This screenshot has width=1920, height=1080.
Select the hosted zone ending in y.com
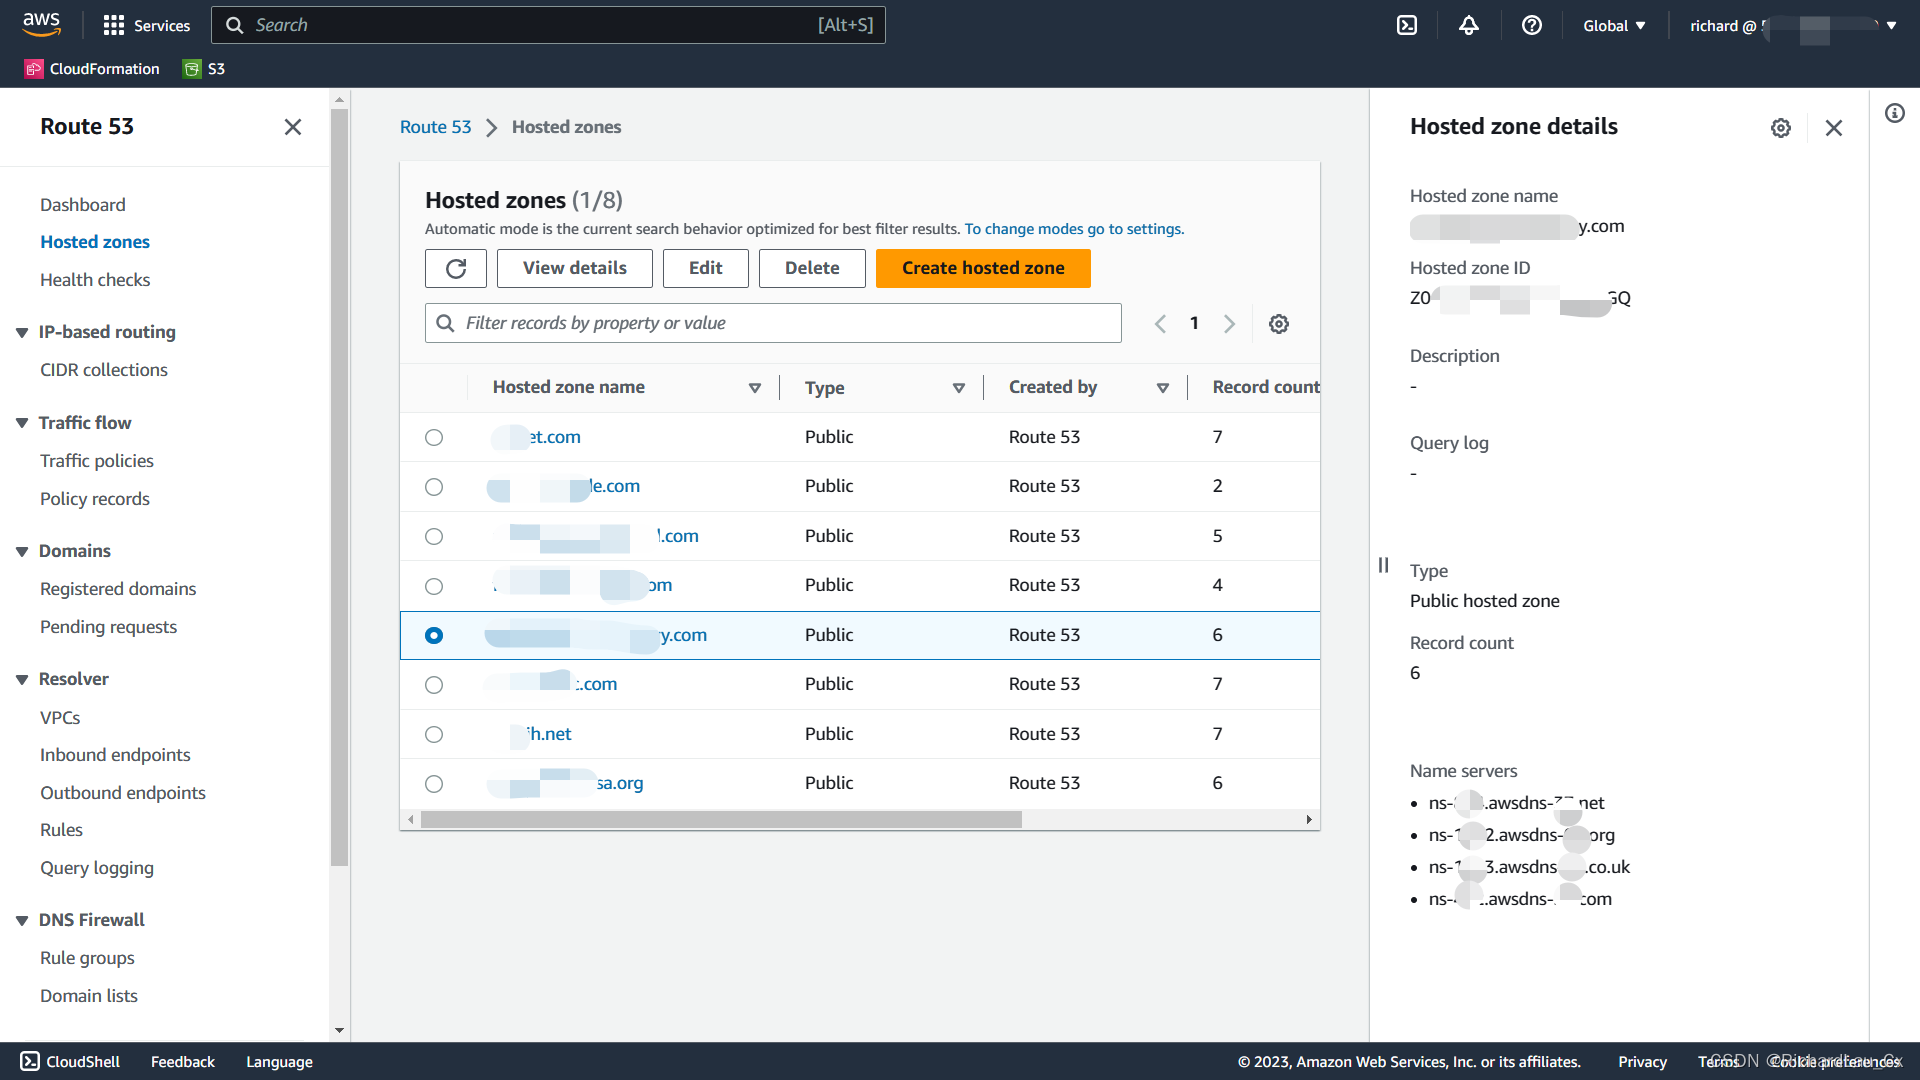[x=434, y=635]
